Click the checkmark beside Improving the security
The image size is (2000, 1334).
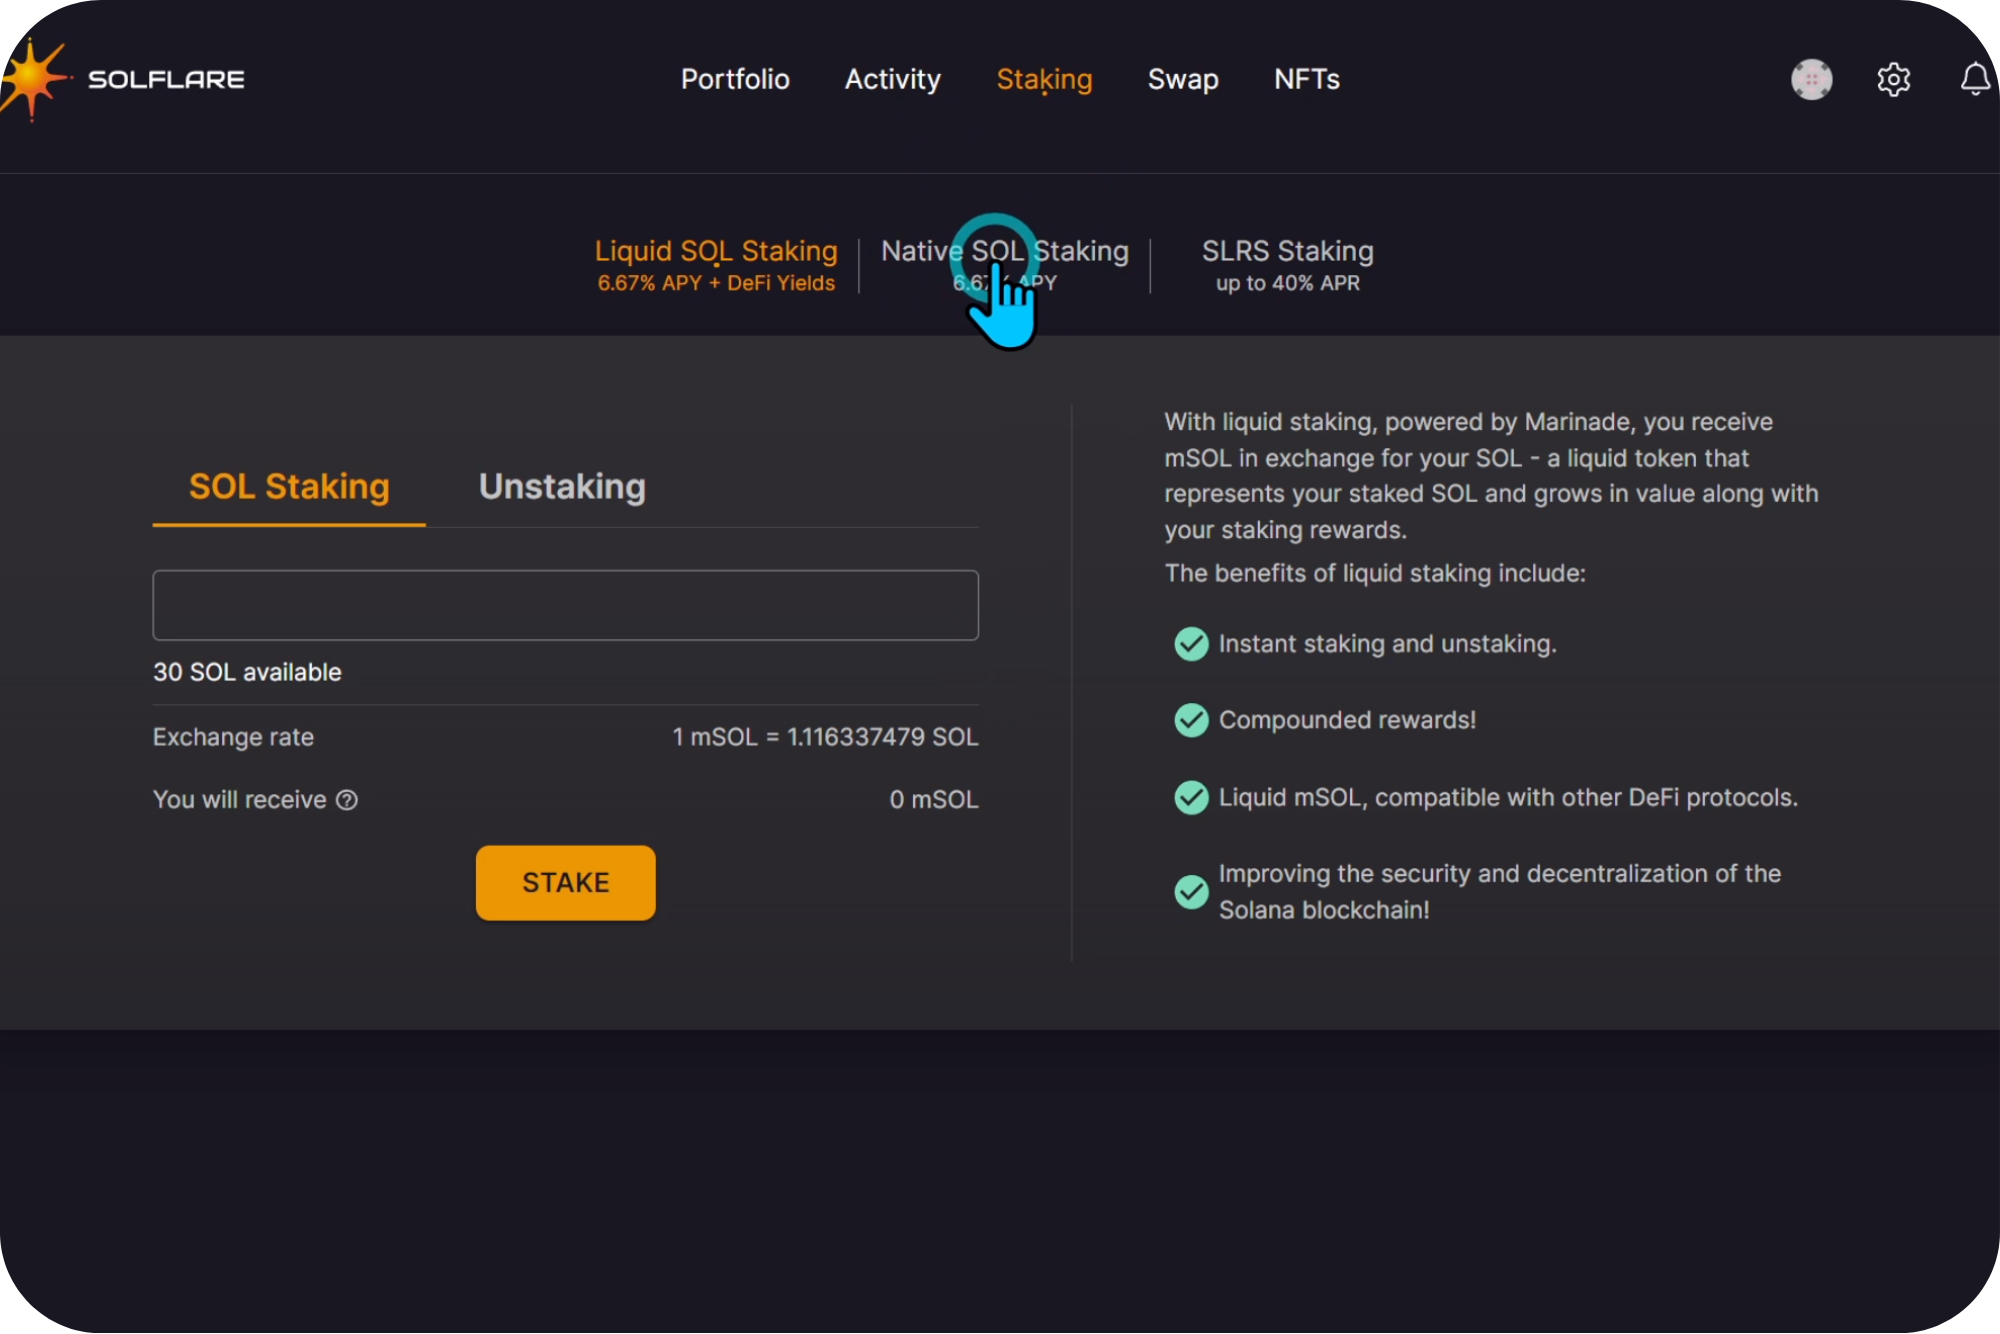(x=1191, y=891)
